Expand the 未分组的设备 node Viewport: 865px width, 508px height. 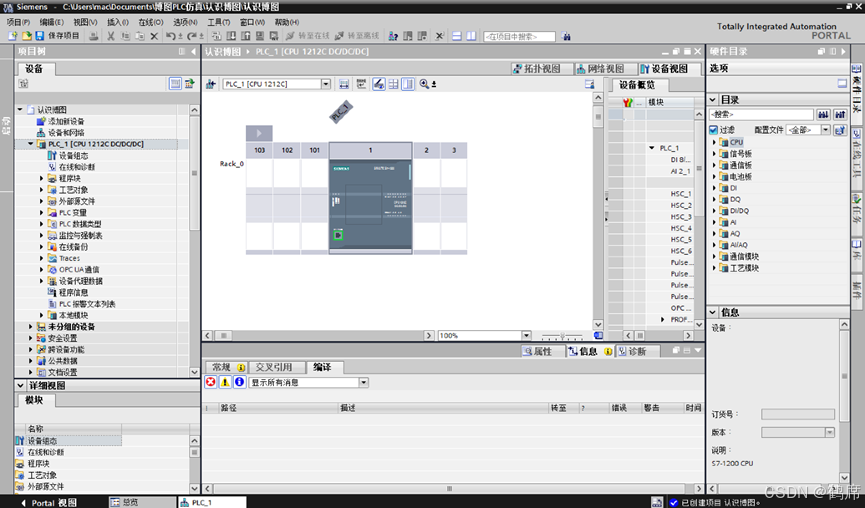pyautogui.click(x=30, y=327)
